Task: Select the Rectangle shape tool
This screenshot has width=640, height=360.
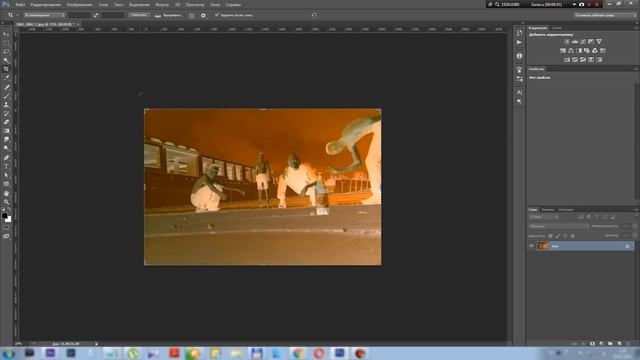Action: [6, 184]
